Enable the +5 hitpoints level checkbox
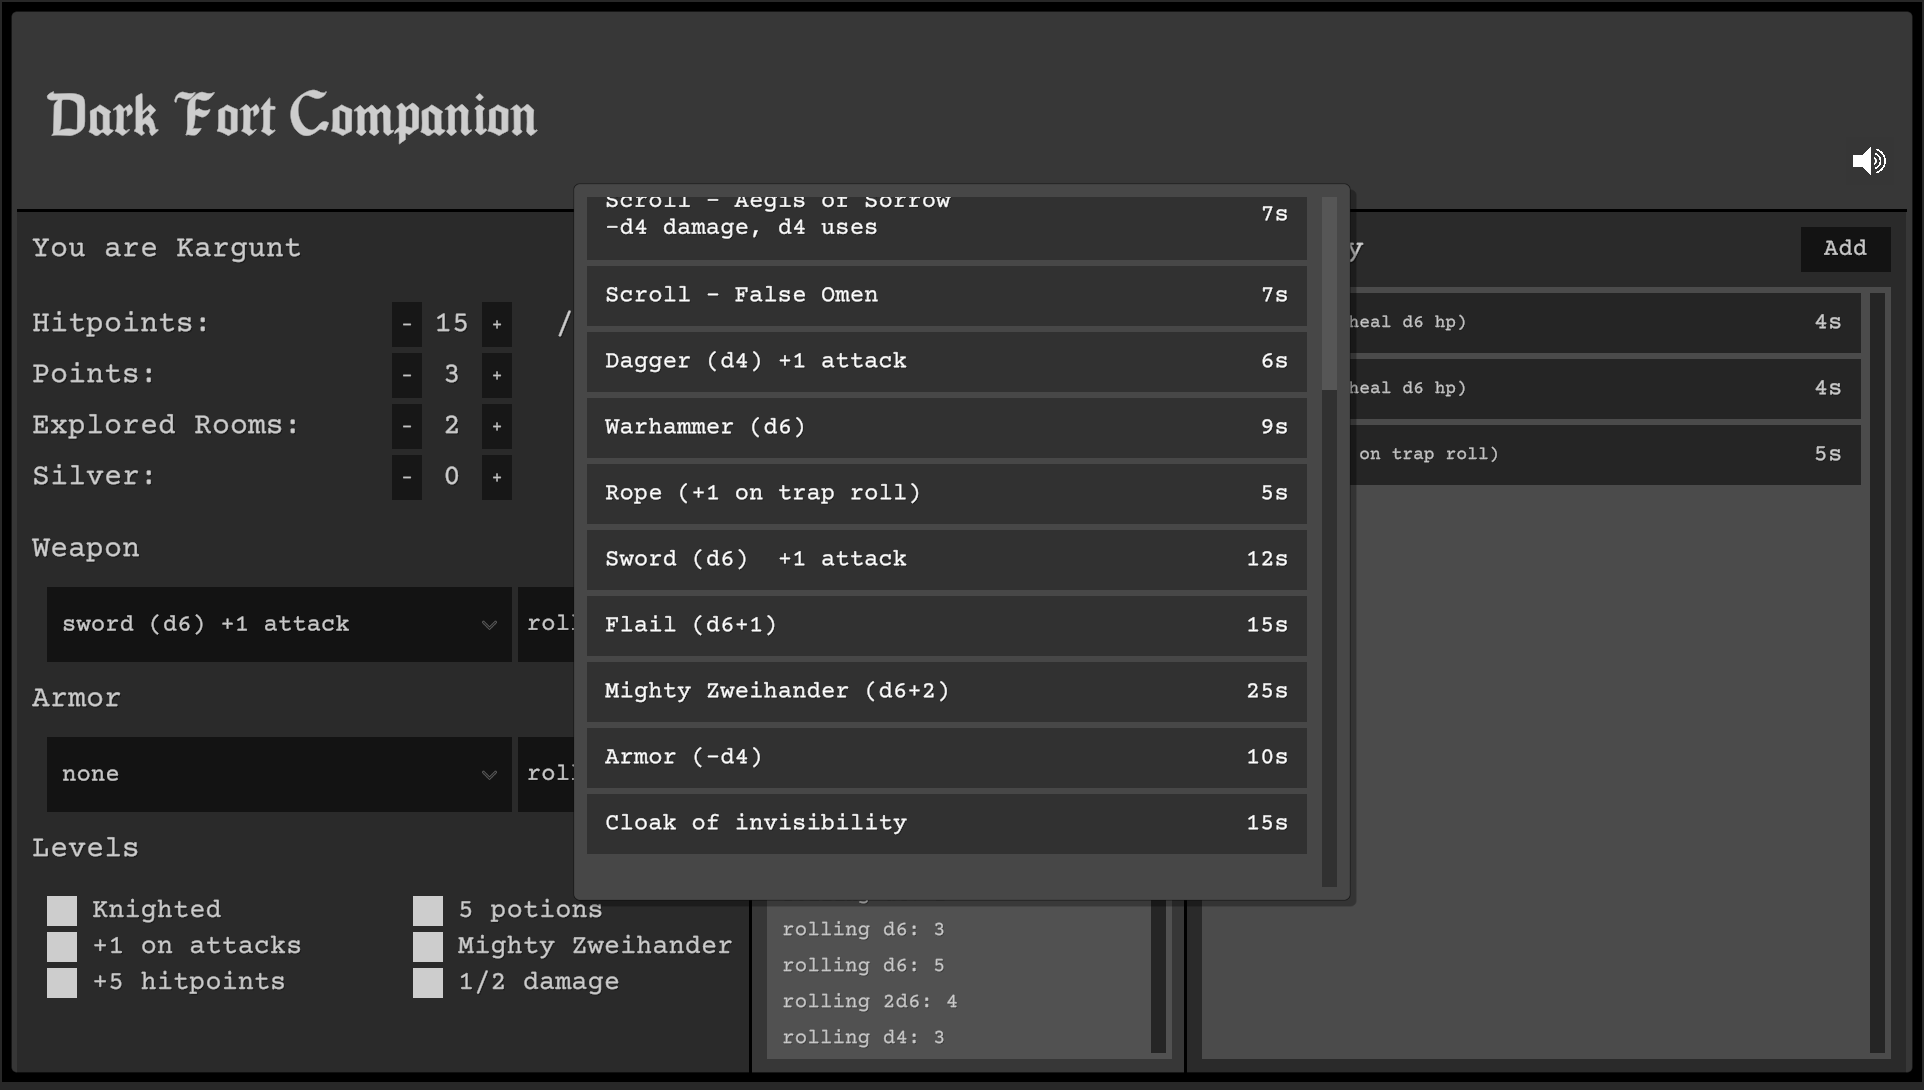 point(62,982)
